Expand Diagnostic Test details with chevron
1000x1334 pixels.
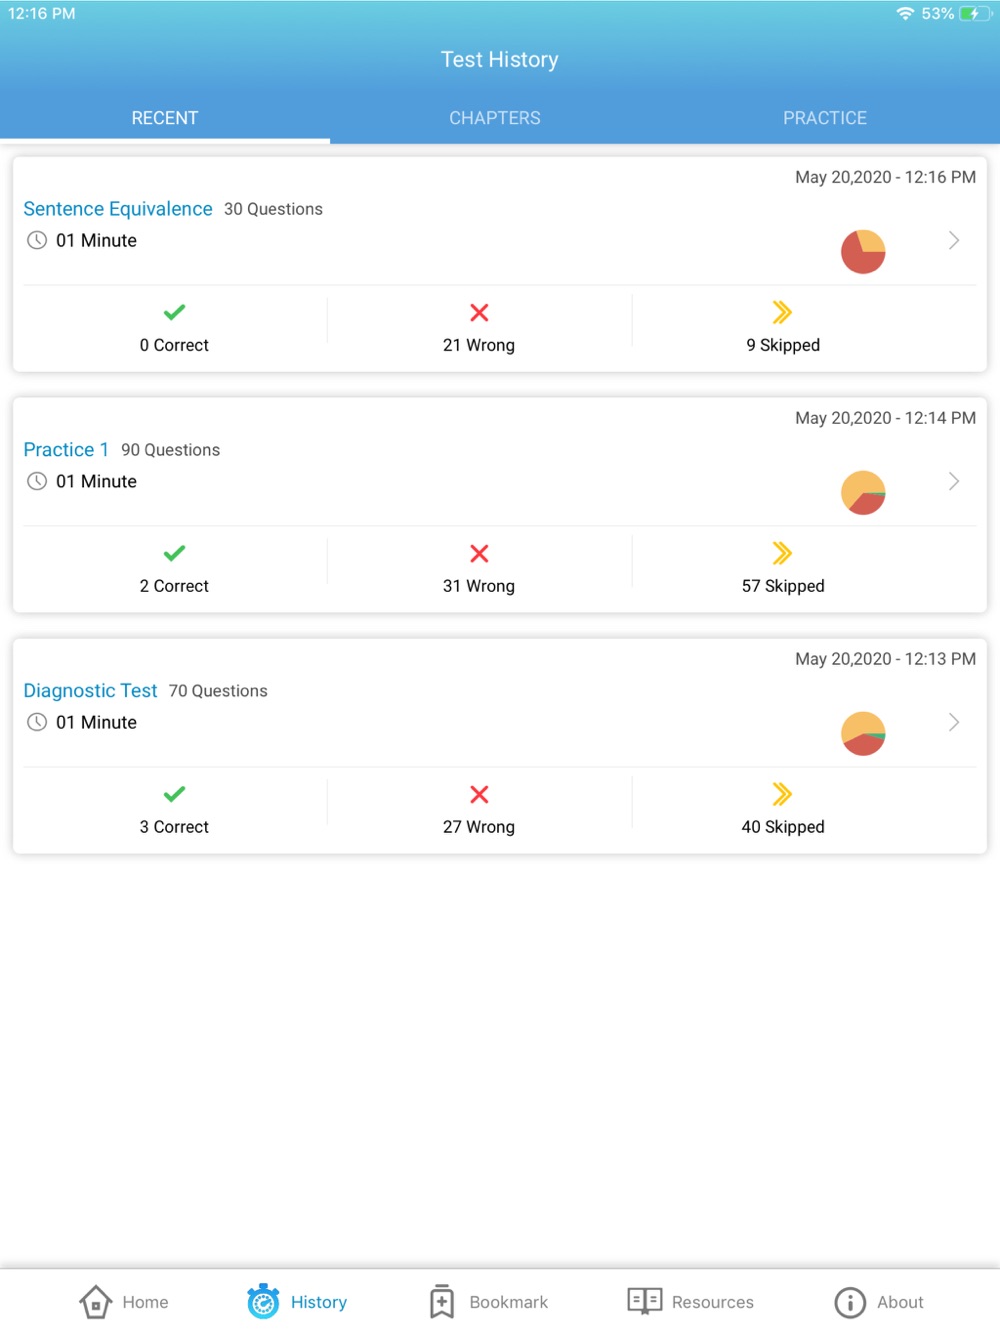click(x=954, y=722)
